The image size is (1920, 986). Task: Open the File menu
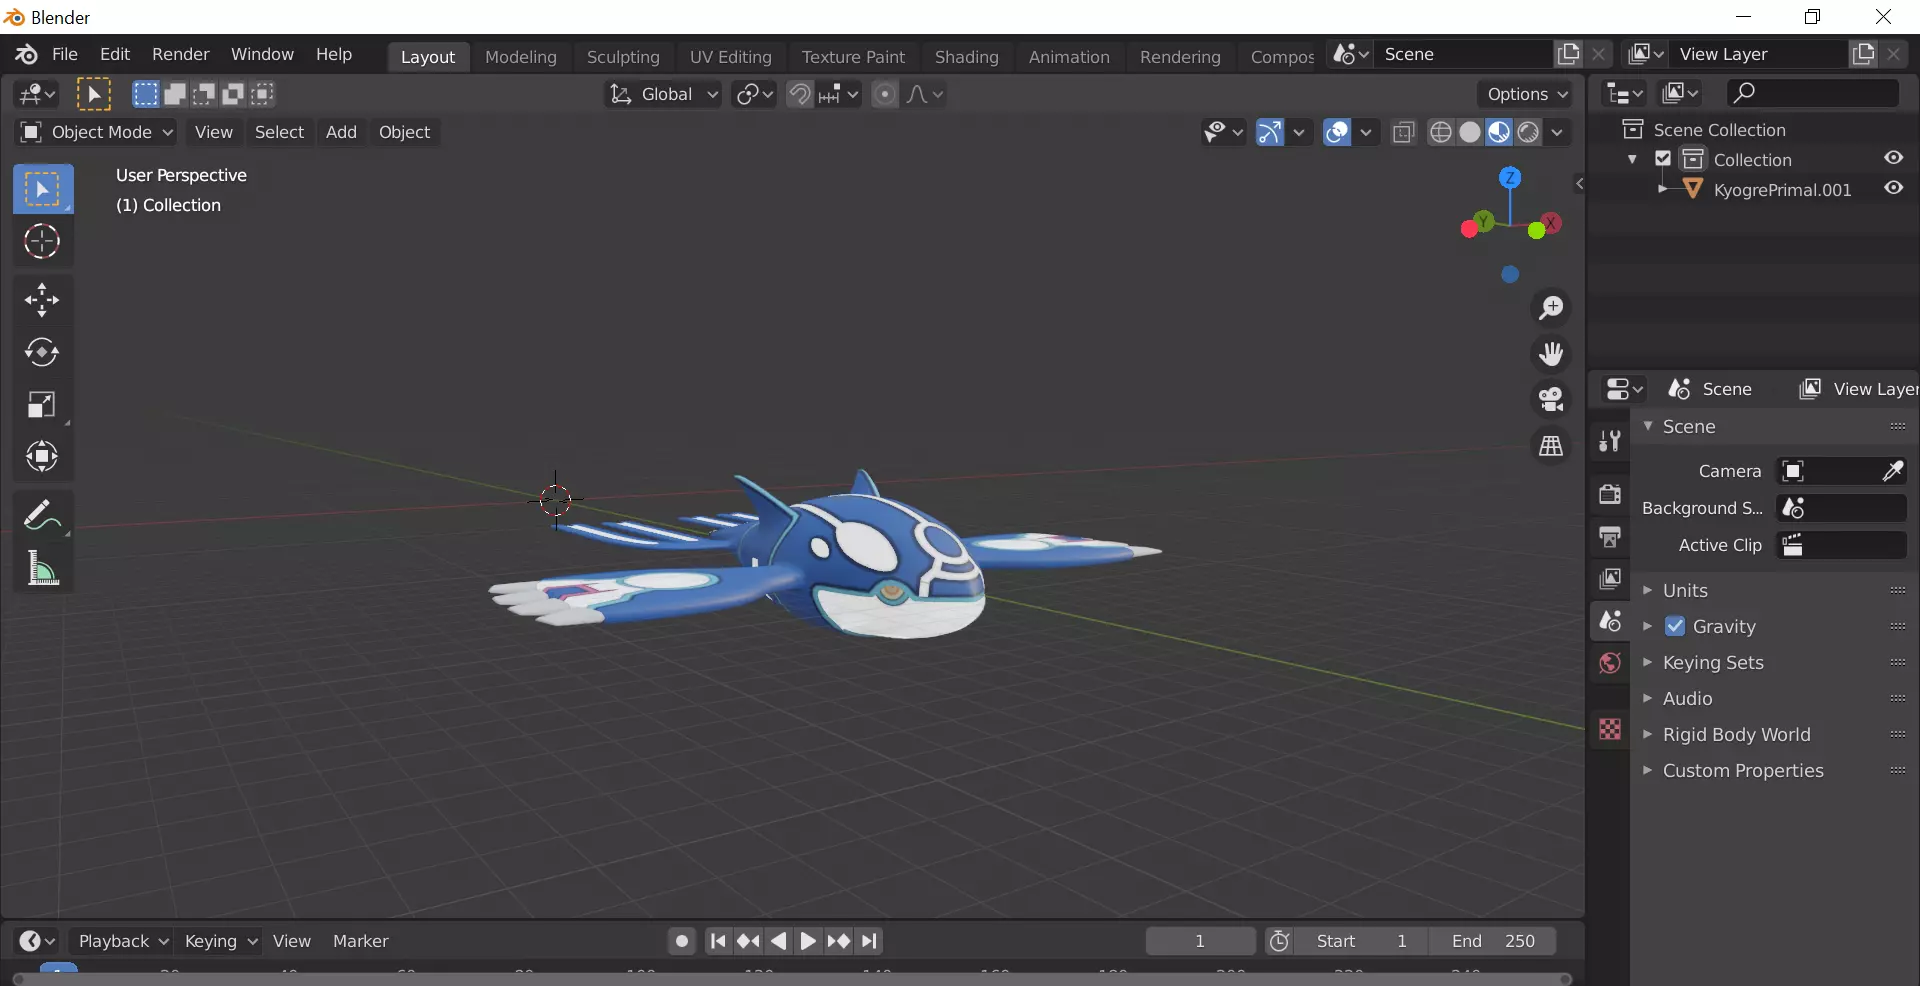click(x=65, y=54)
